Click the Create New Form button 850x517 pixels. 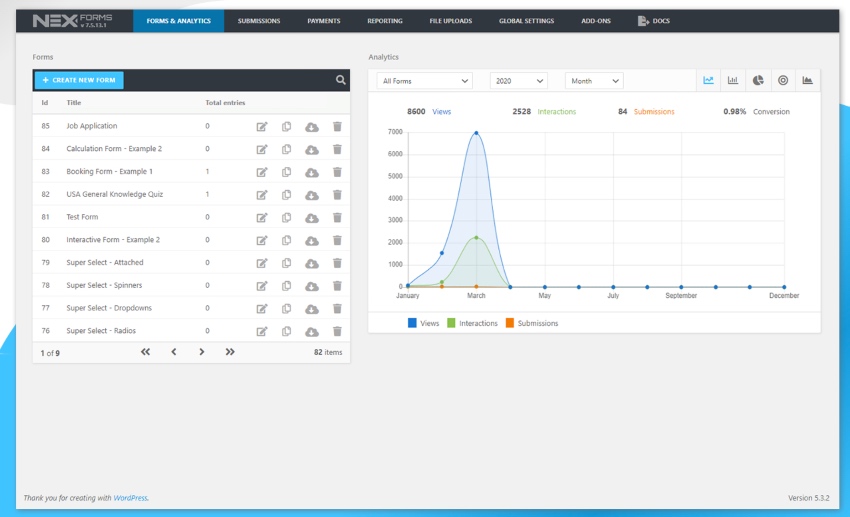[x=79, y=80]
